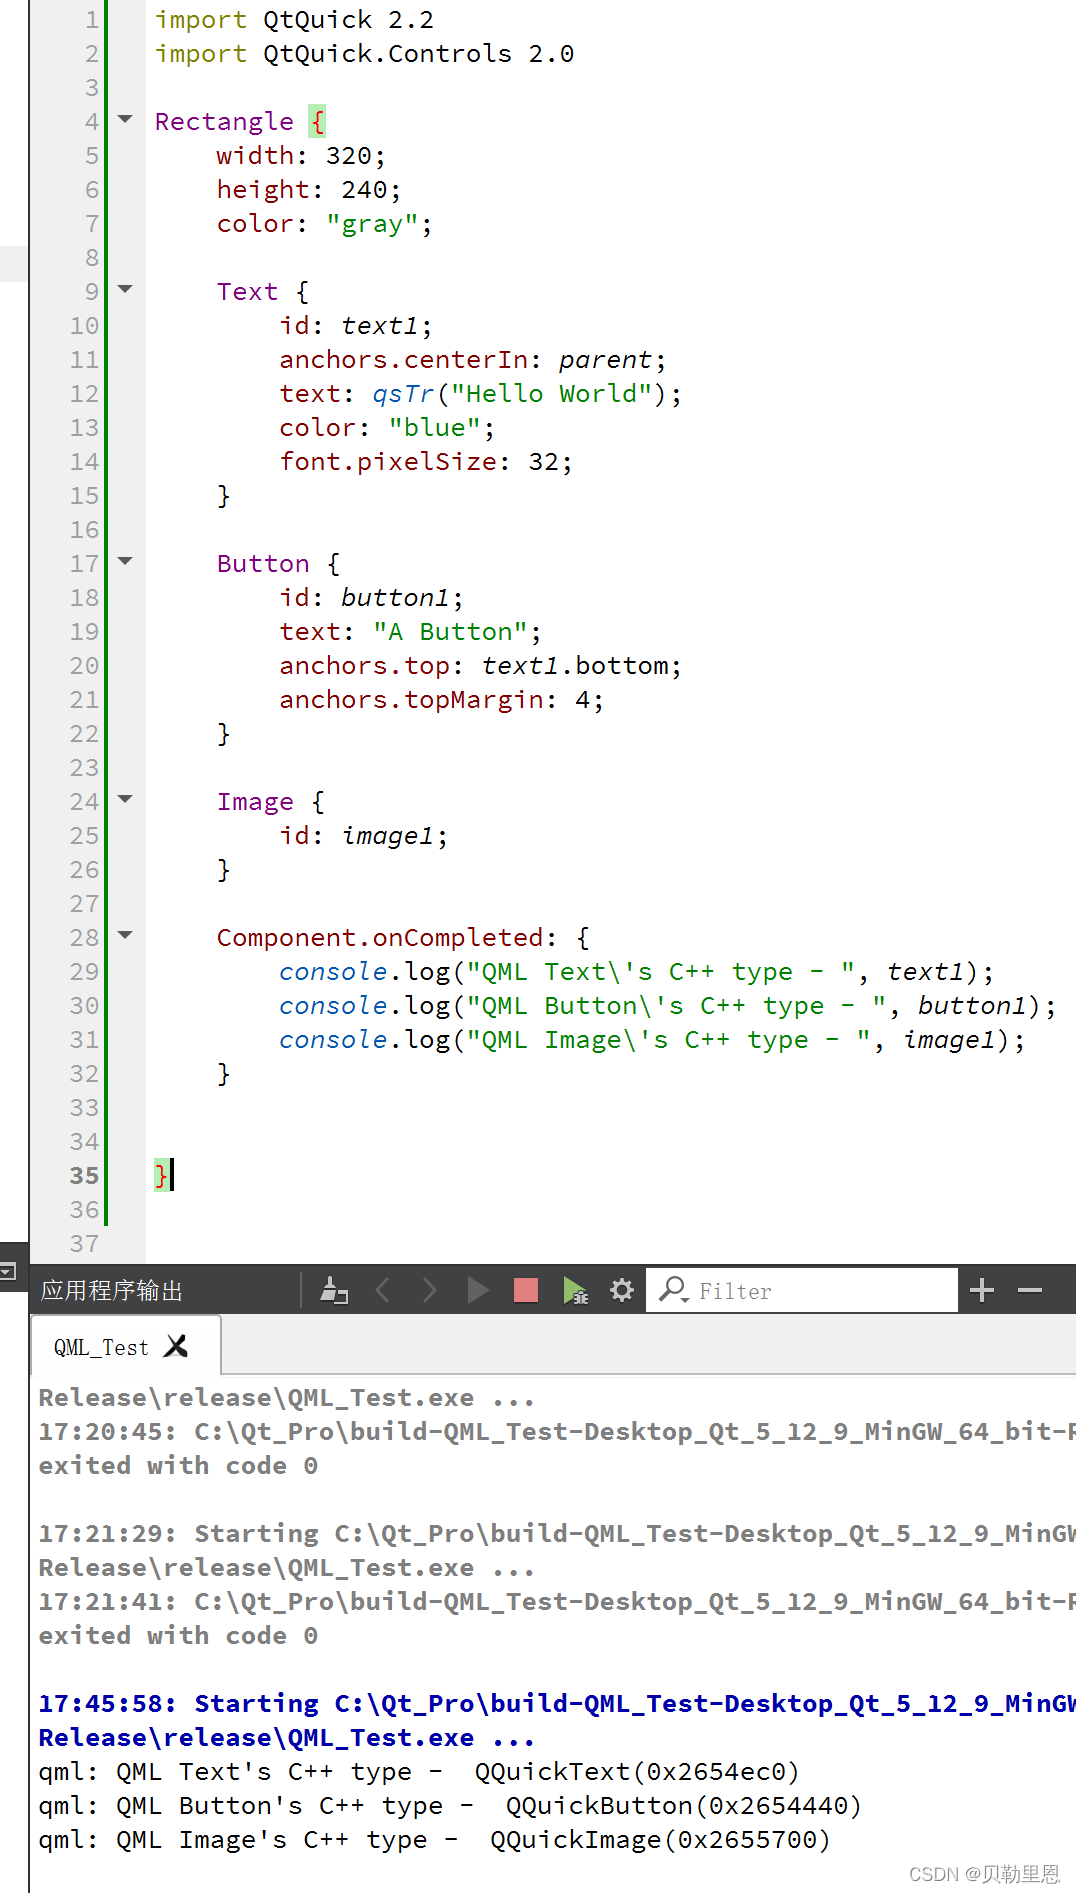The height and width of the screenshot is (1893, 1076).
Task: Collapse the Rectangle block fold arrow
Action: (x=125, y=119)
